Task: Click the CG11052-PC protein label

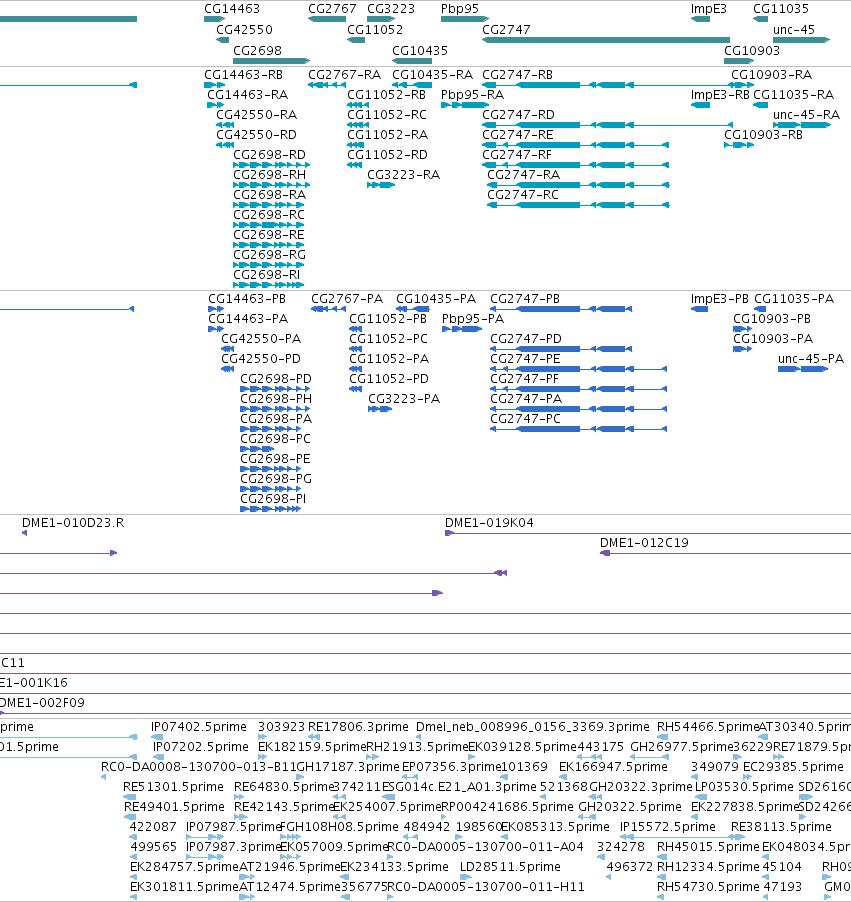Action: tap(388, 339)
